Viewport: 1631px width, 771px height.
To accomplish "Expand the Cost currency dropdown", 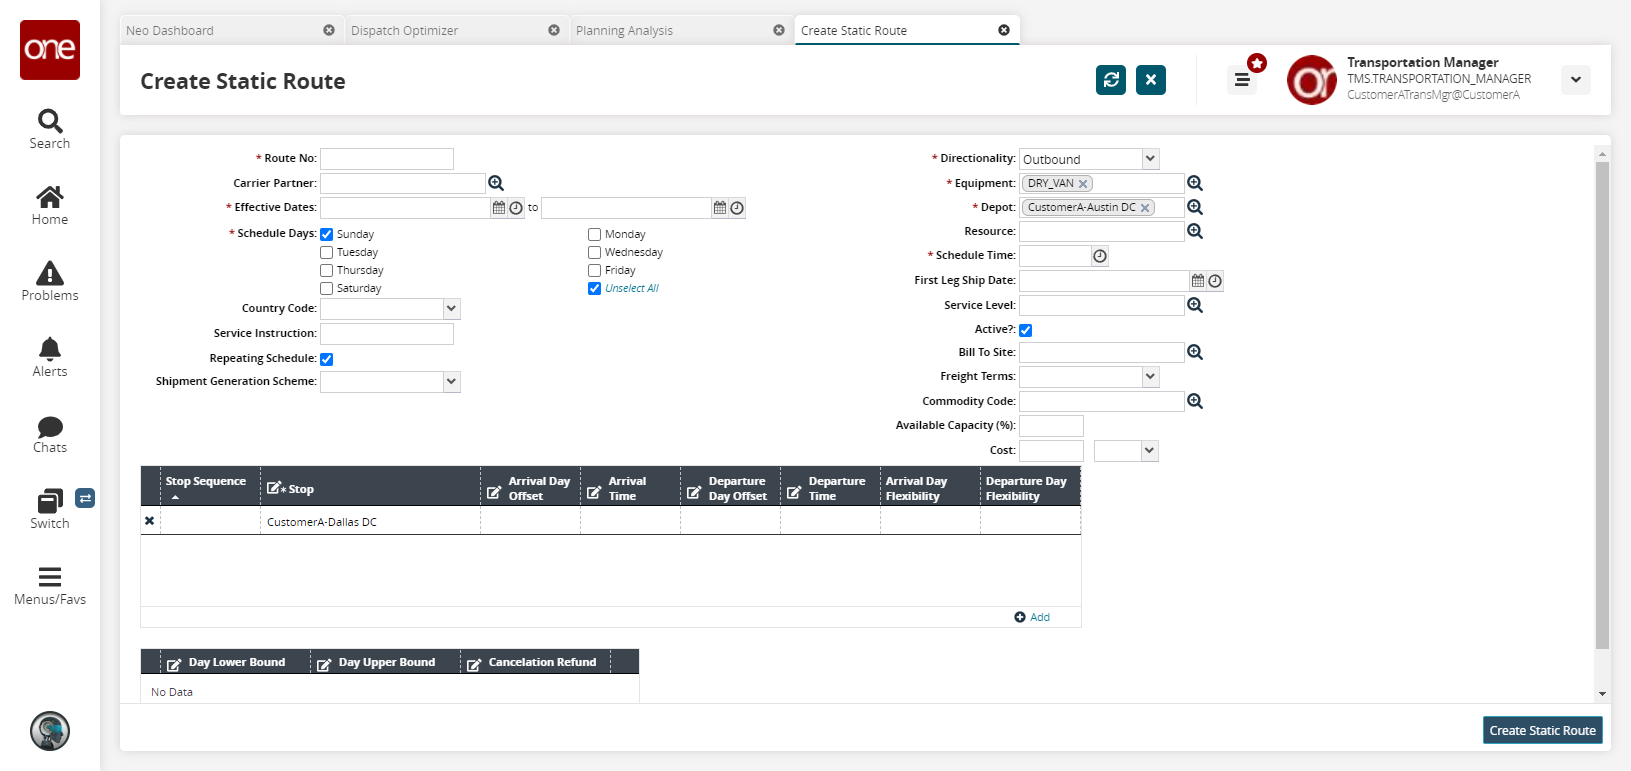I will point(1149,451).
